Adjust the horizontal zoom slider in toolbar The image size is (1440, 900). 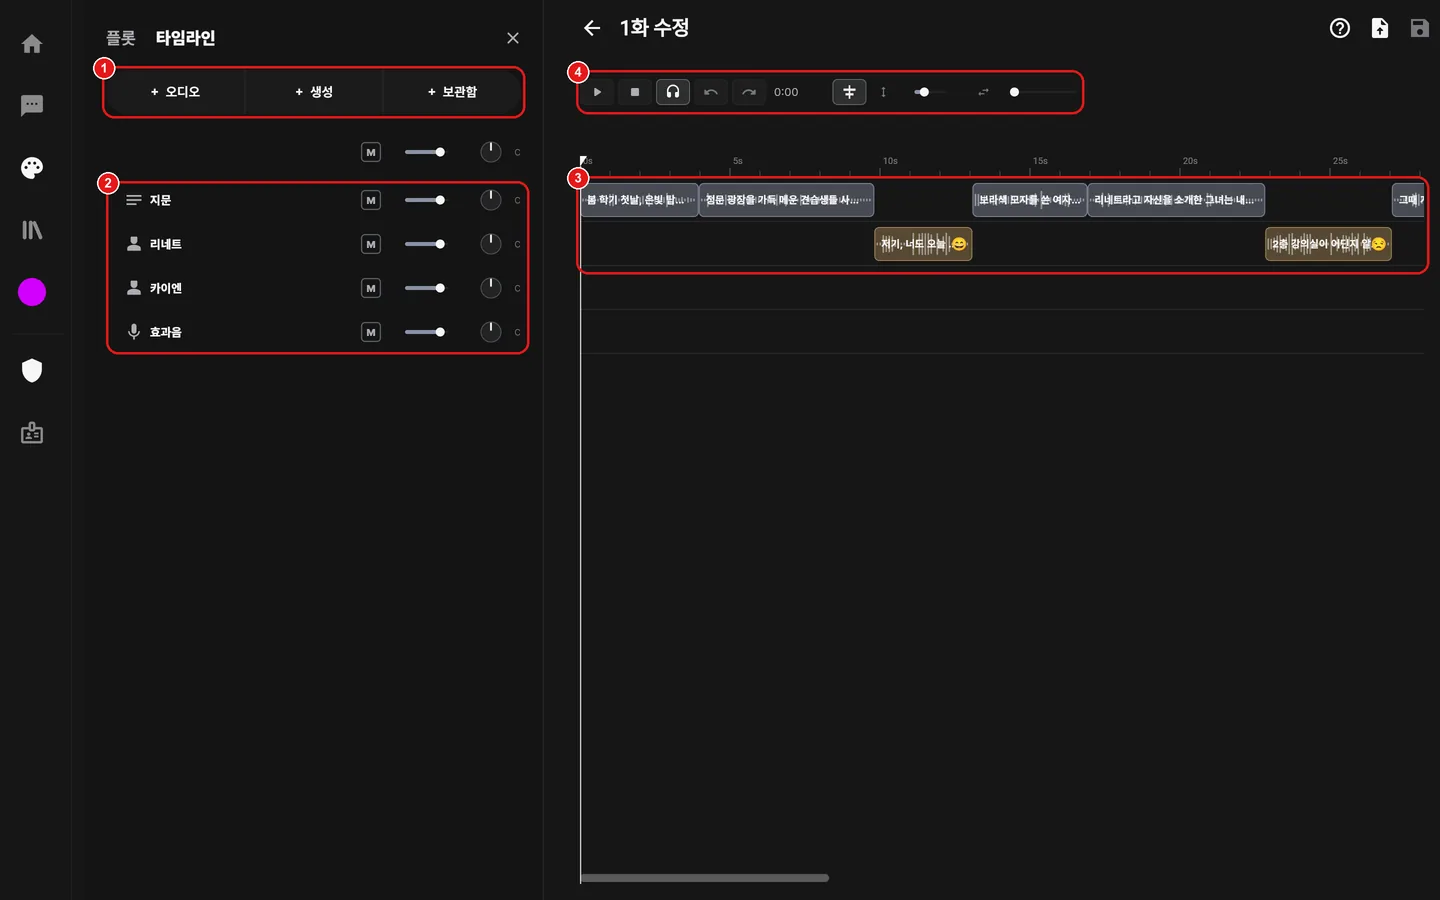point(1041,92)
